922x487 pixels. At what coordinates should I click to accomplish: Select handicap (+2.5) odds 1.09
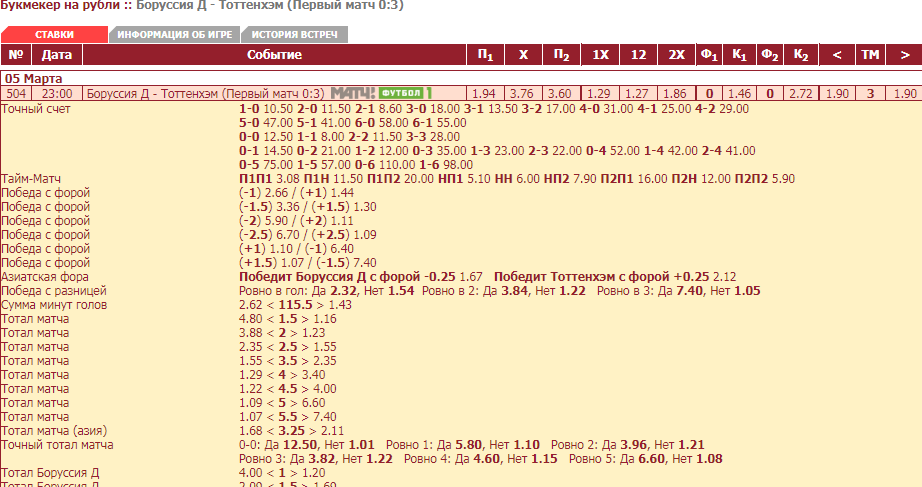[344, 235]
